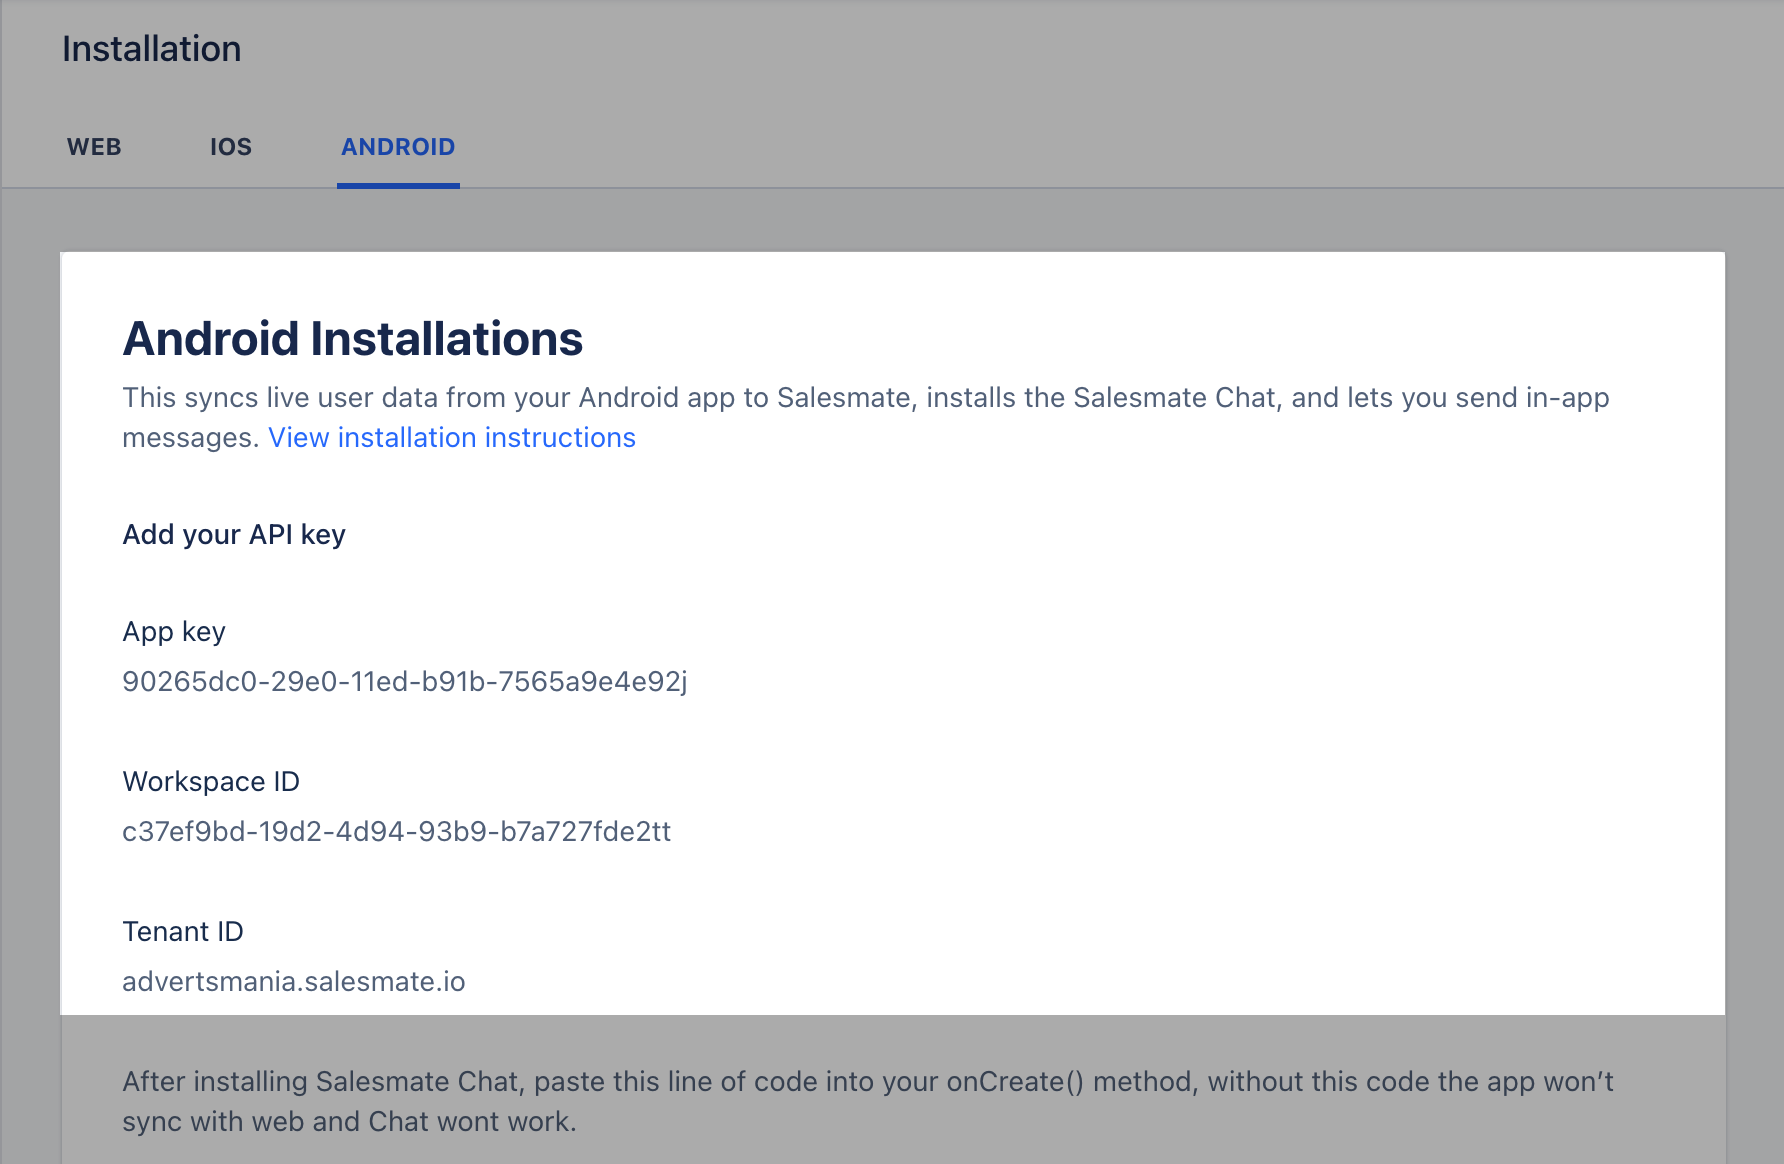Click the Add your API key label
Image resolution: width=1784 pixels, height=1164 pixels.
coord(234,535)
